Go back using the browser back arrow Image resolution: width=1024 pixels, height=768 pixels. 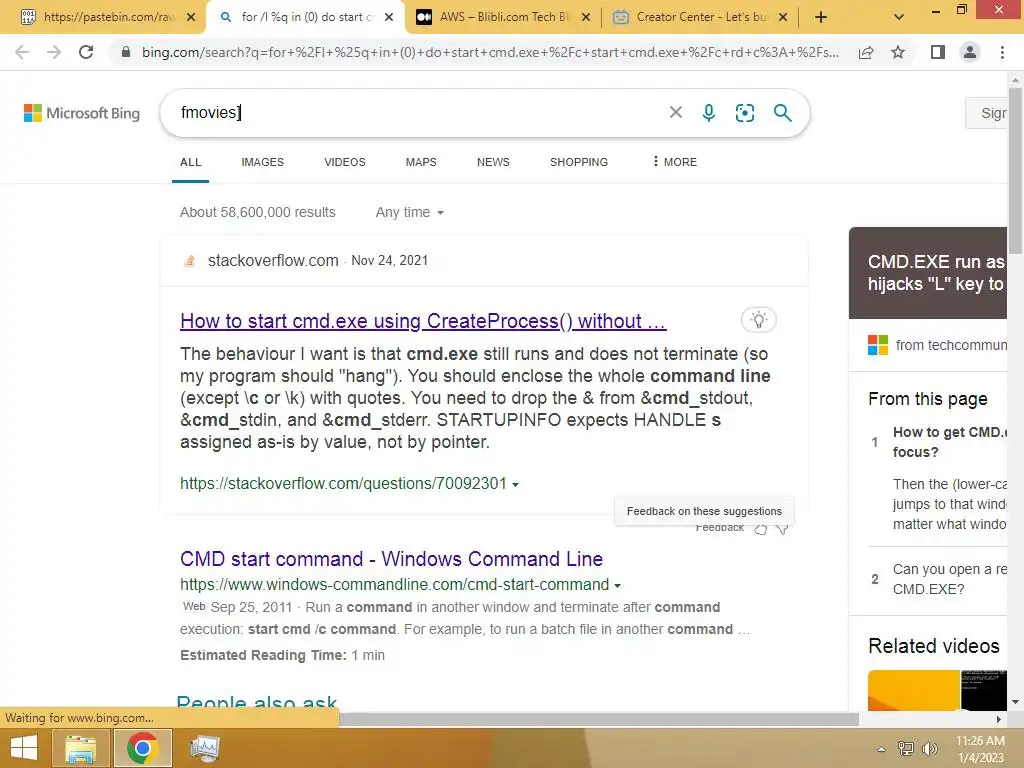[22, 52]
